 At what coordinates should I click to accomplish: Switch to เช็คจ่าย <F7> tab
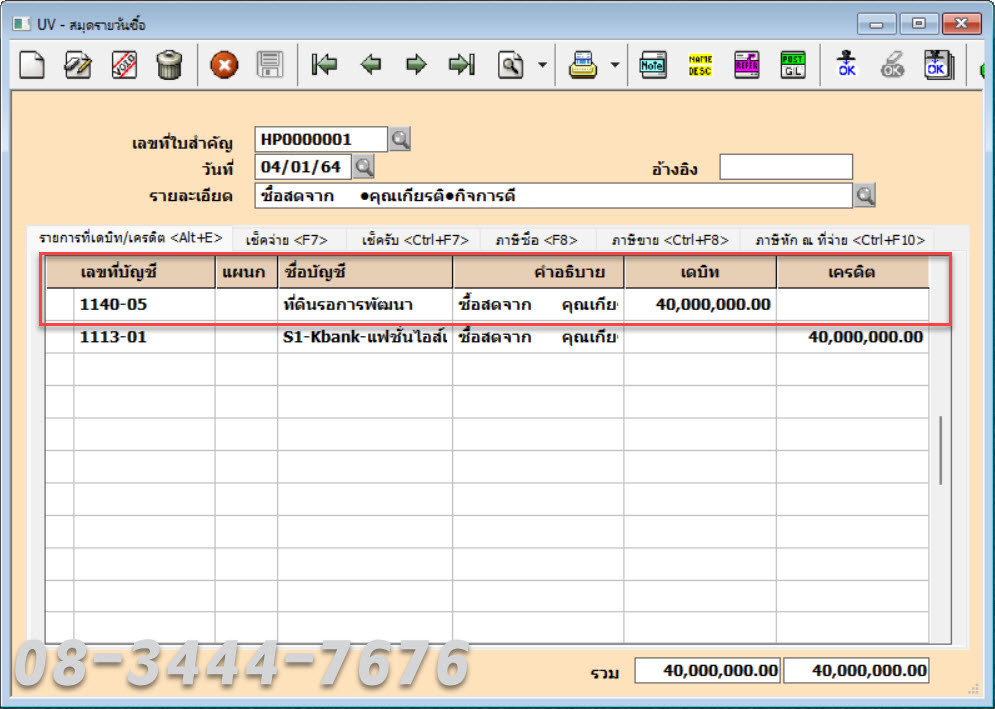[x=286, y=240]
